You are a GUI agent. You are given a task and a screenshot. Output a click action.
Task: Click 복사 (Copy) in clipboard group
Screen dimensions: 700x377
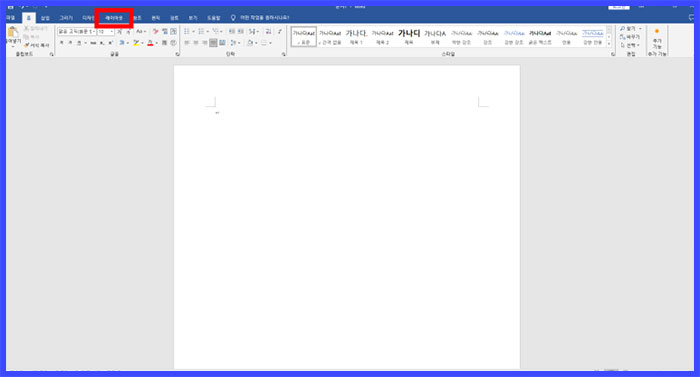coord(32,37)
